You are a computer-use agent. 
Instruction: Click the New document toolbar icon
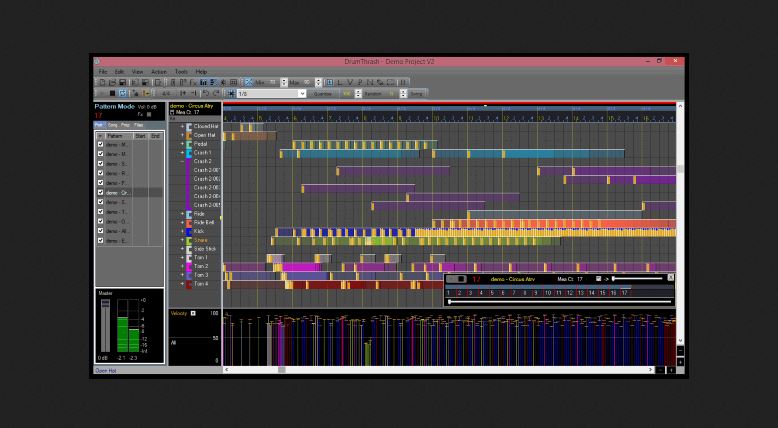click(x=103, y=82)
